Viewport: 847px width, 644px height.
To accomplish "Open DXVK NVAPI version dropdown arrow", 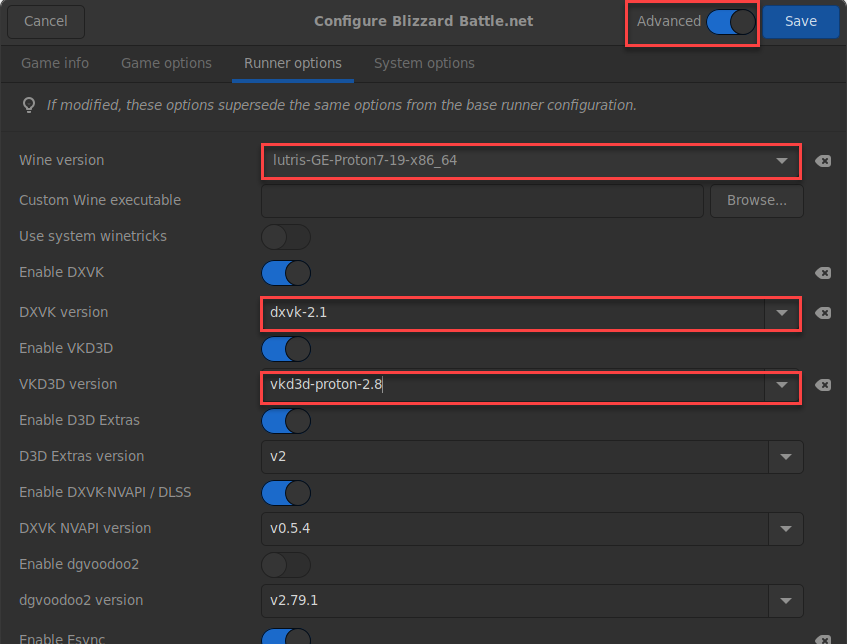I will pos(786,529).
